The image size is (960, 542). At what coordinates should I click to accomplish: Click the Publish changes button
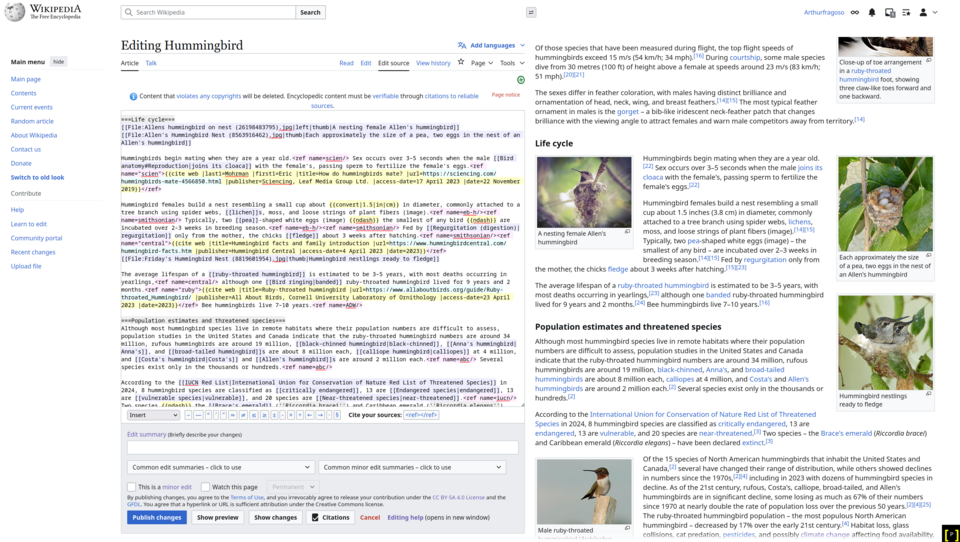click(x=157, y=518)
